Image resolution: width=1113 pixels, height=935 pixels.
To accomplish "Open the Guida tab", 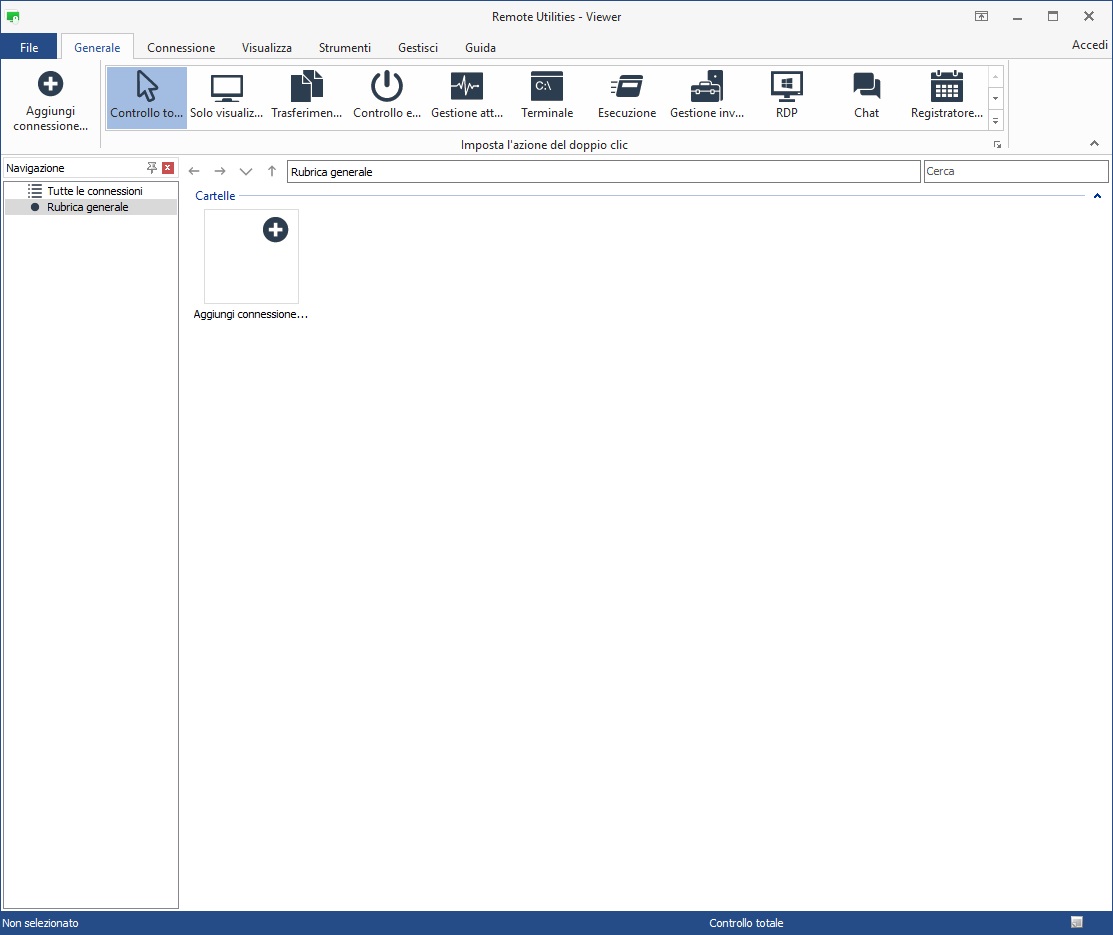I will tap(481, 48).
